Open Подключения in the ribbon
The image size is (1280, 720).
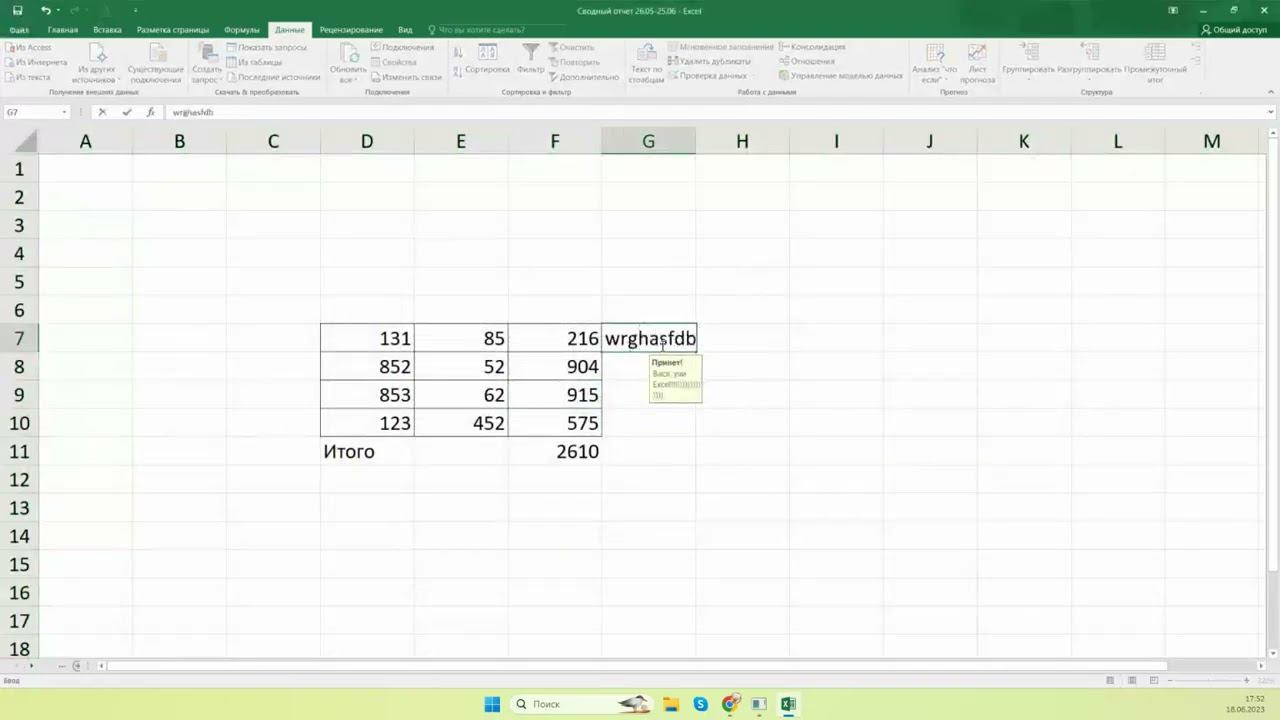click(402, 47)
